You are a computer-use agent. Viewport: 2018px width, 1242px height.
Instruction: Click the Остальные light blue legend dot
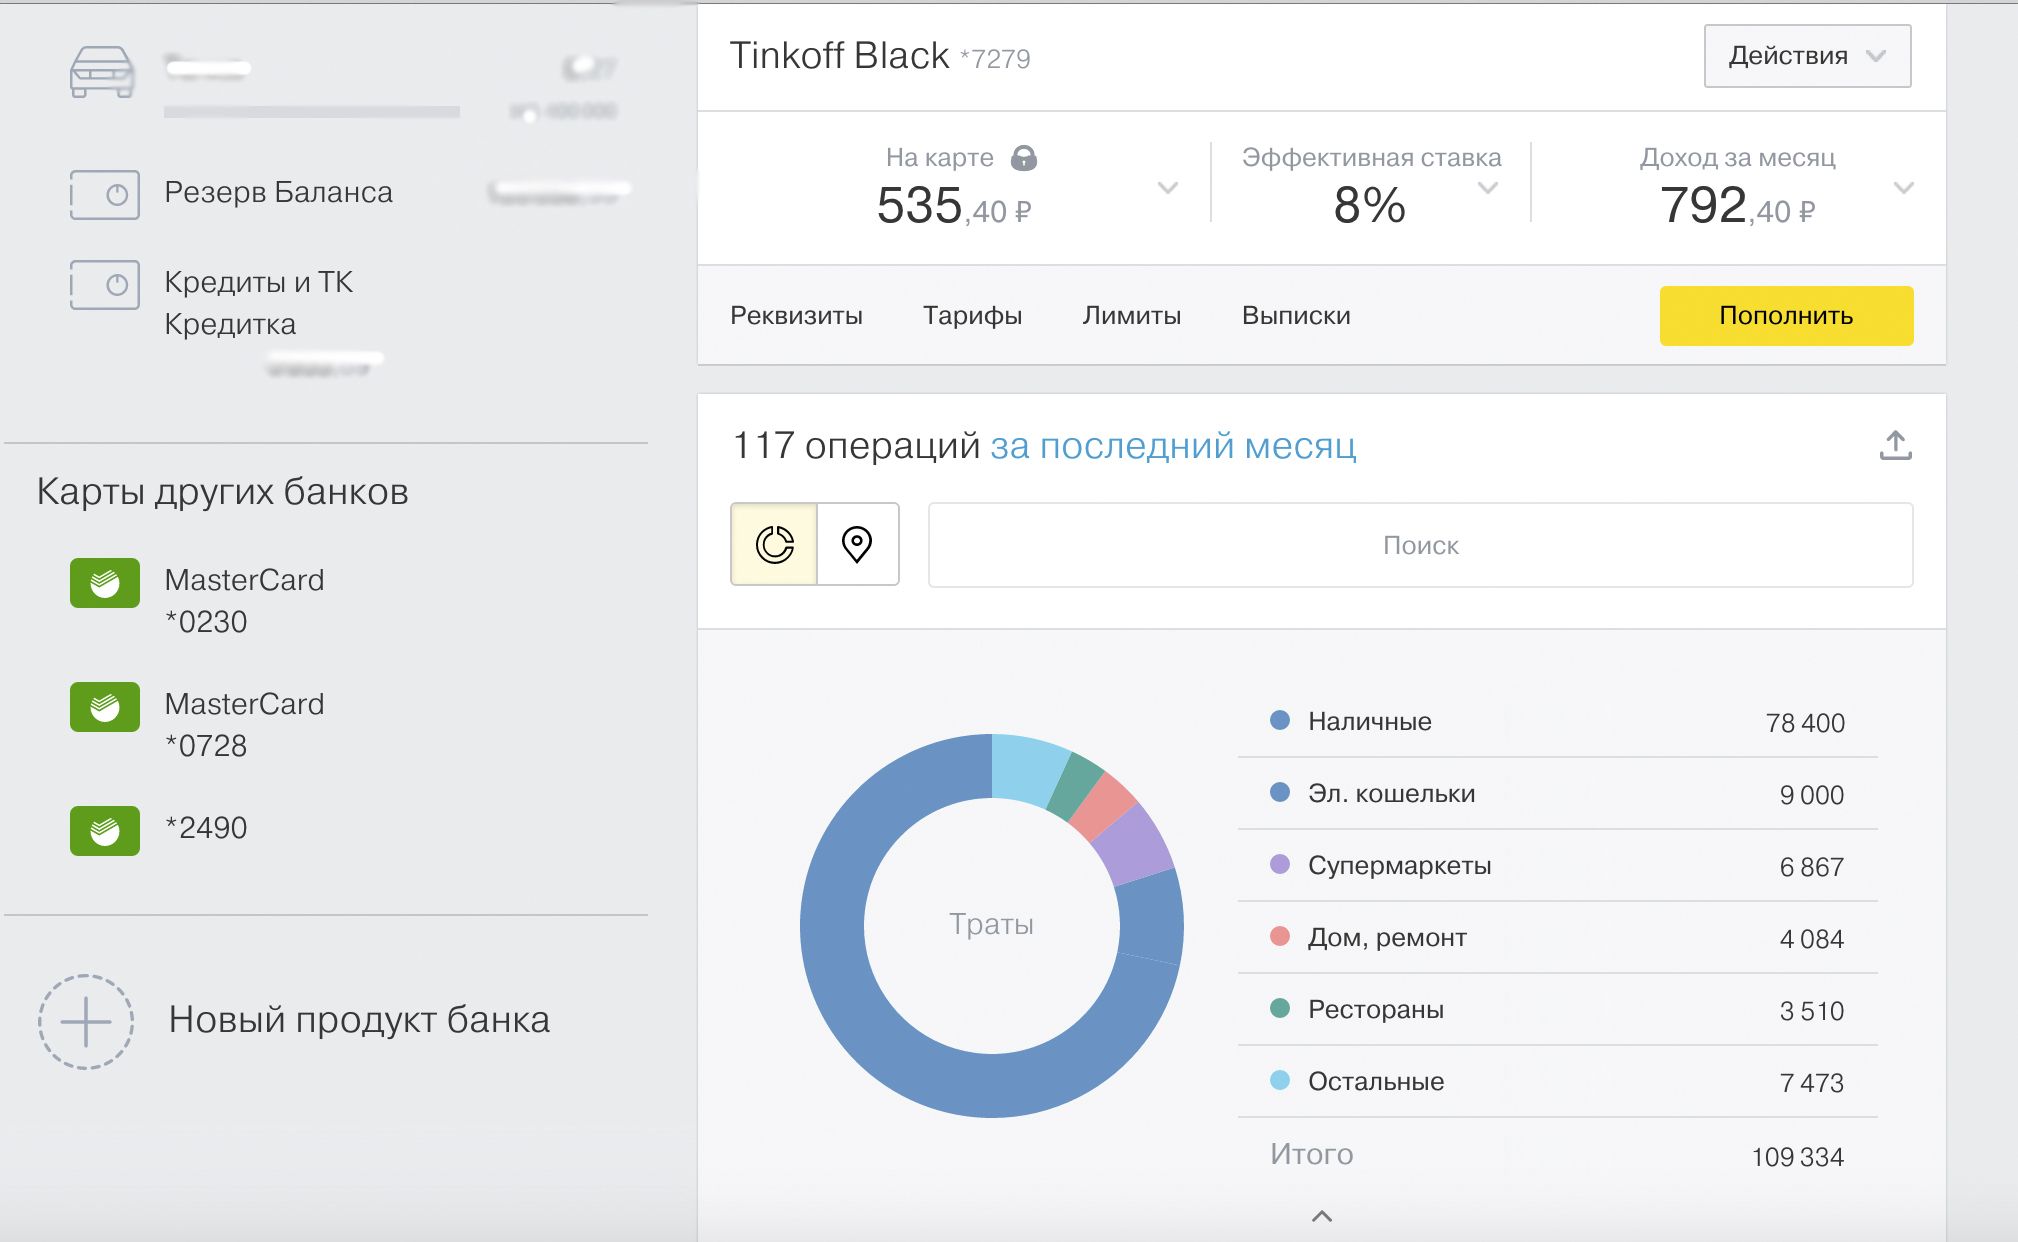pos(1279,1080)
